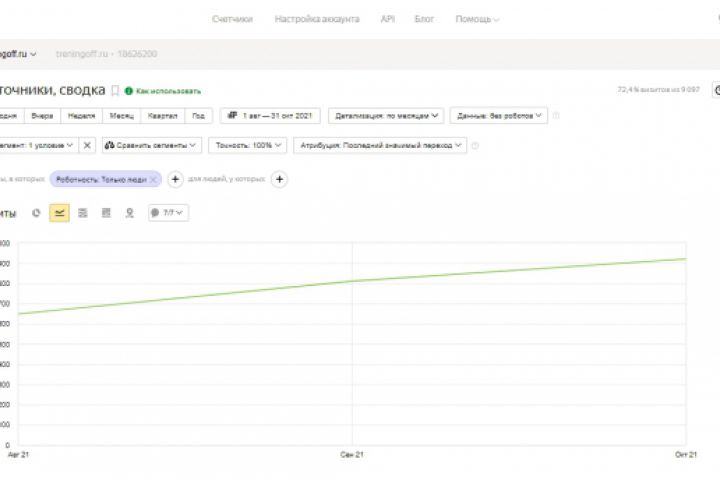The height and width of the screenshot is (480, 720).
Task: Remove the Роботность: Только люди filter chip
Action: pos(154,180)
